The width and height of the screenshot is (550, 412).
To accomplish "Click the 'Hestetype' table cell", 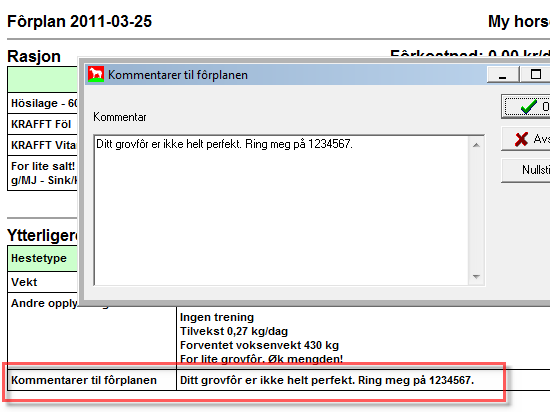I will point(43,258).
